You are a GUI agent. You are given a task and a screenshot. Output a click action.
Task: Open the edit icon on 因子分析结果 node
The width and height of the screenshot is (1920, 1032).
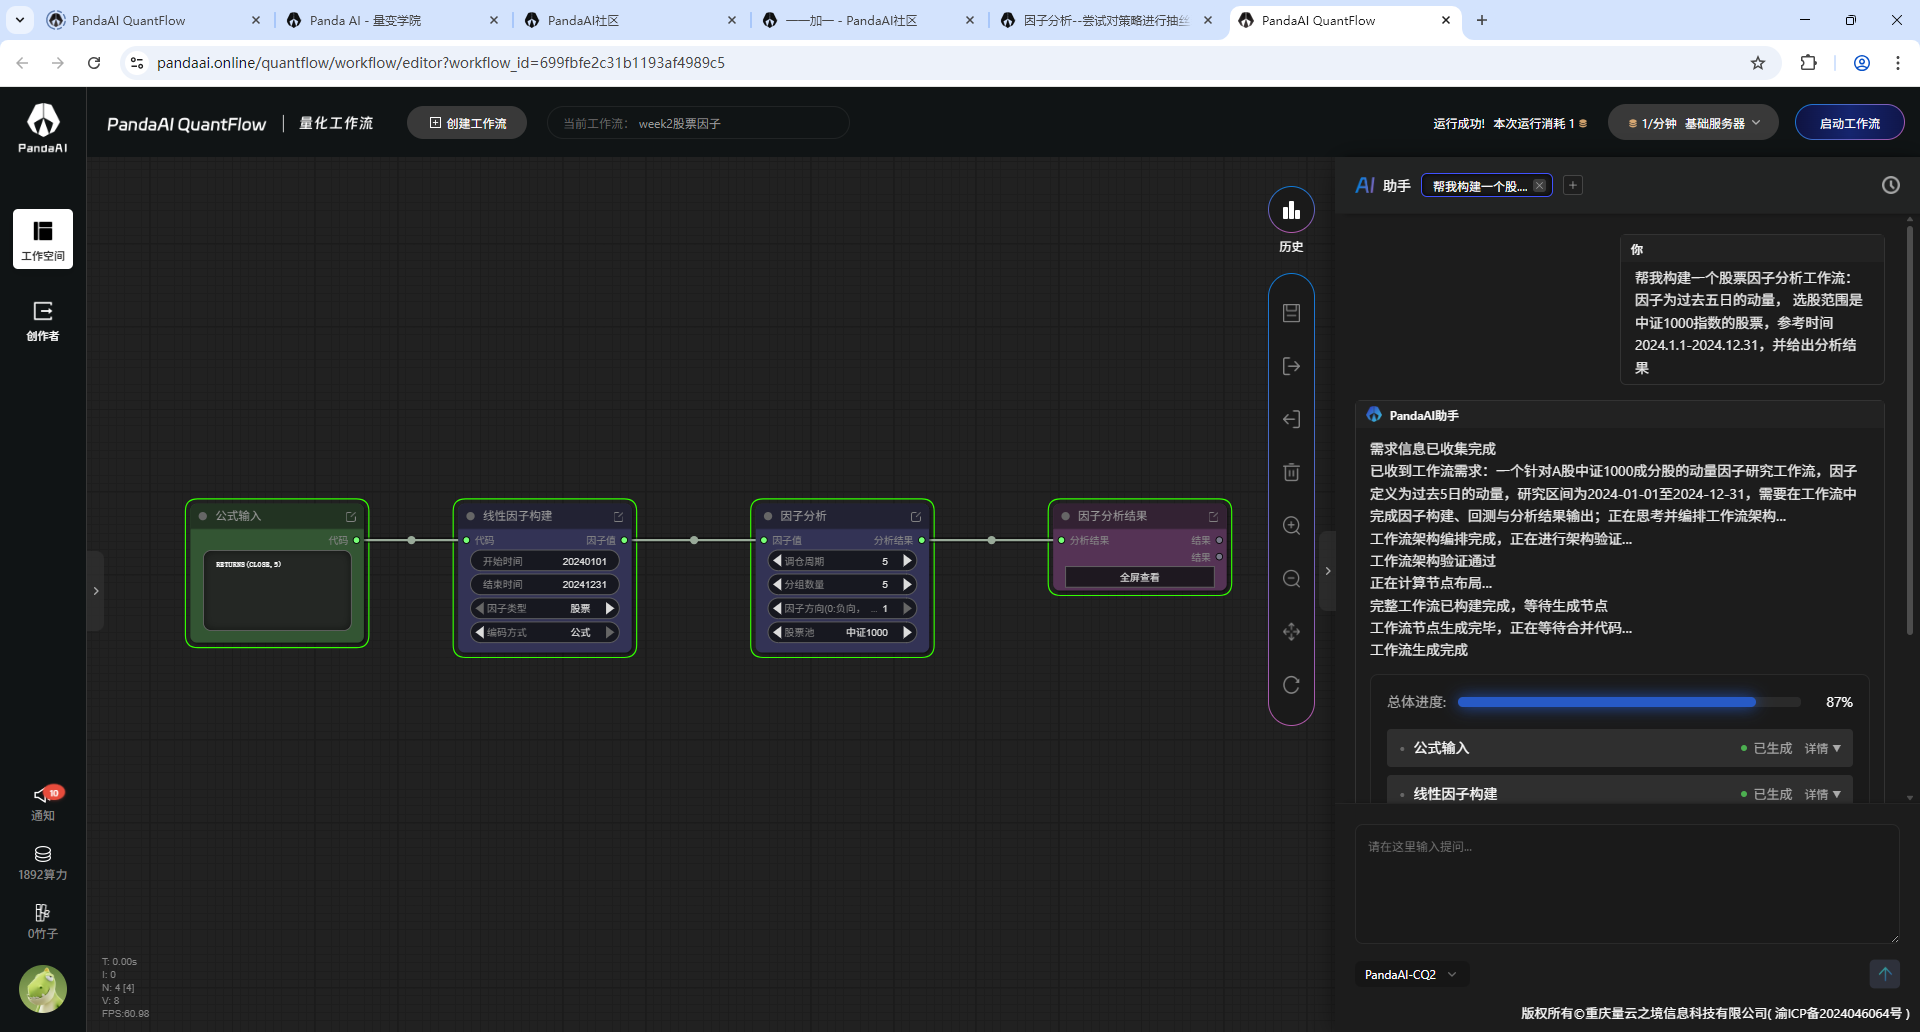click(1213, 517)
